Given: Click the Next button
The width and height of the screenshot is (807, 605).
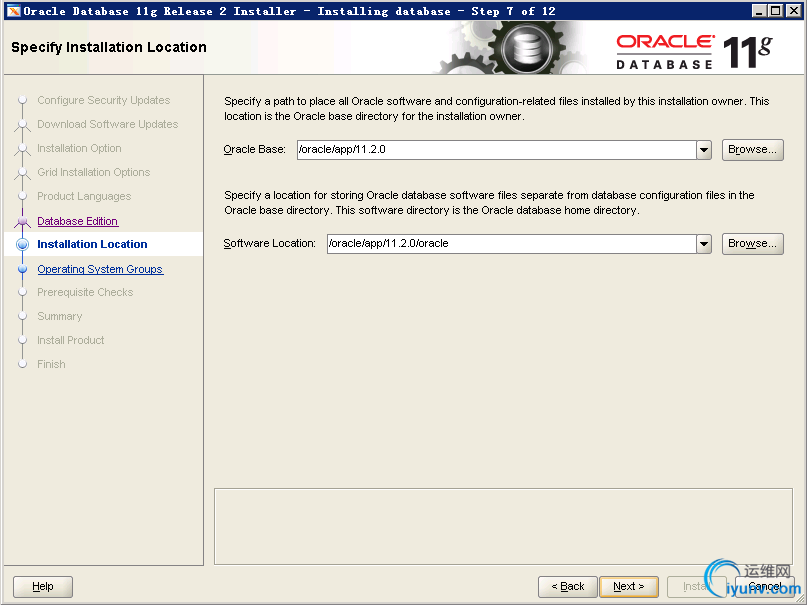Looking at the screenshot, I should coord(629,586).
